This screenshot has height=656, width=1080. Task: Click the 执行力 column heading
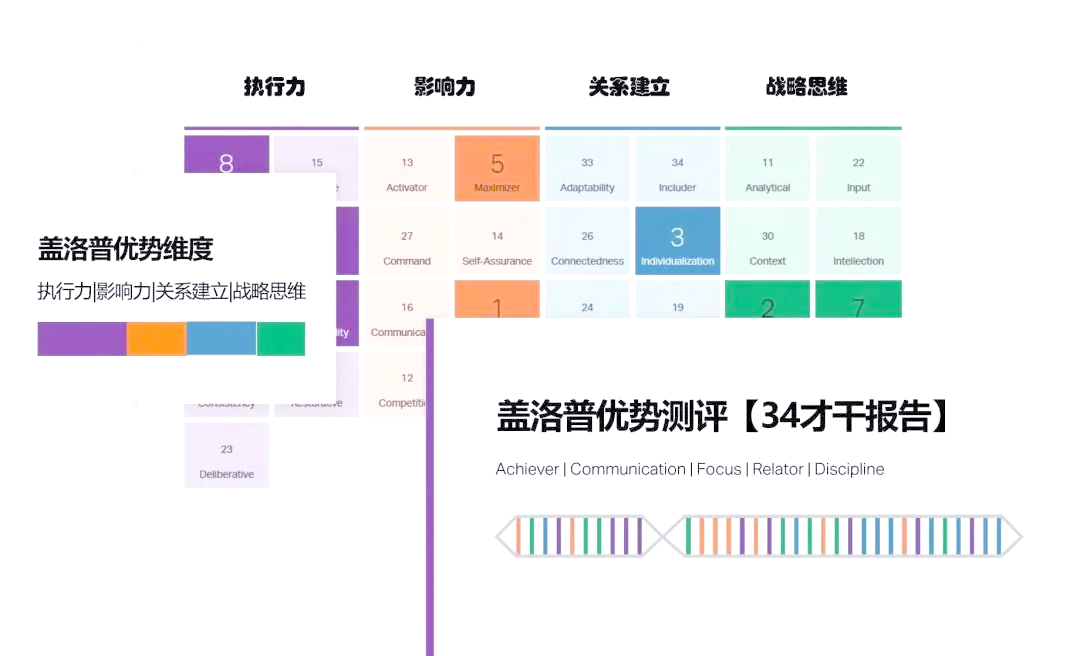(x=274, y=87)
